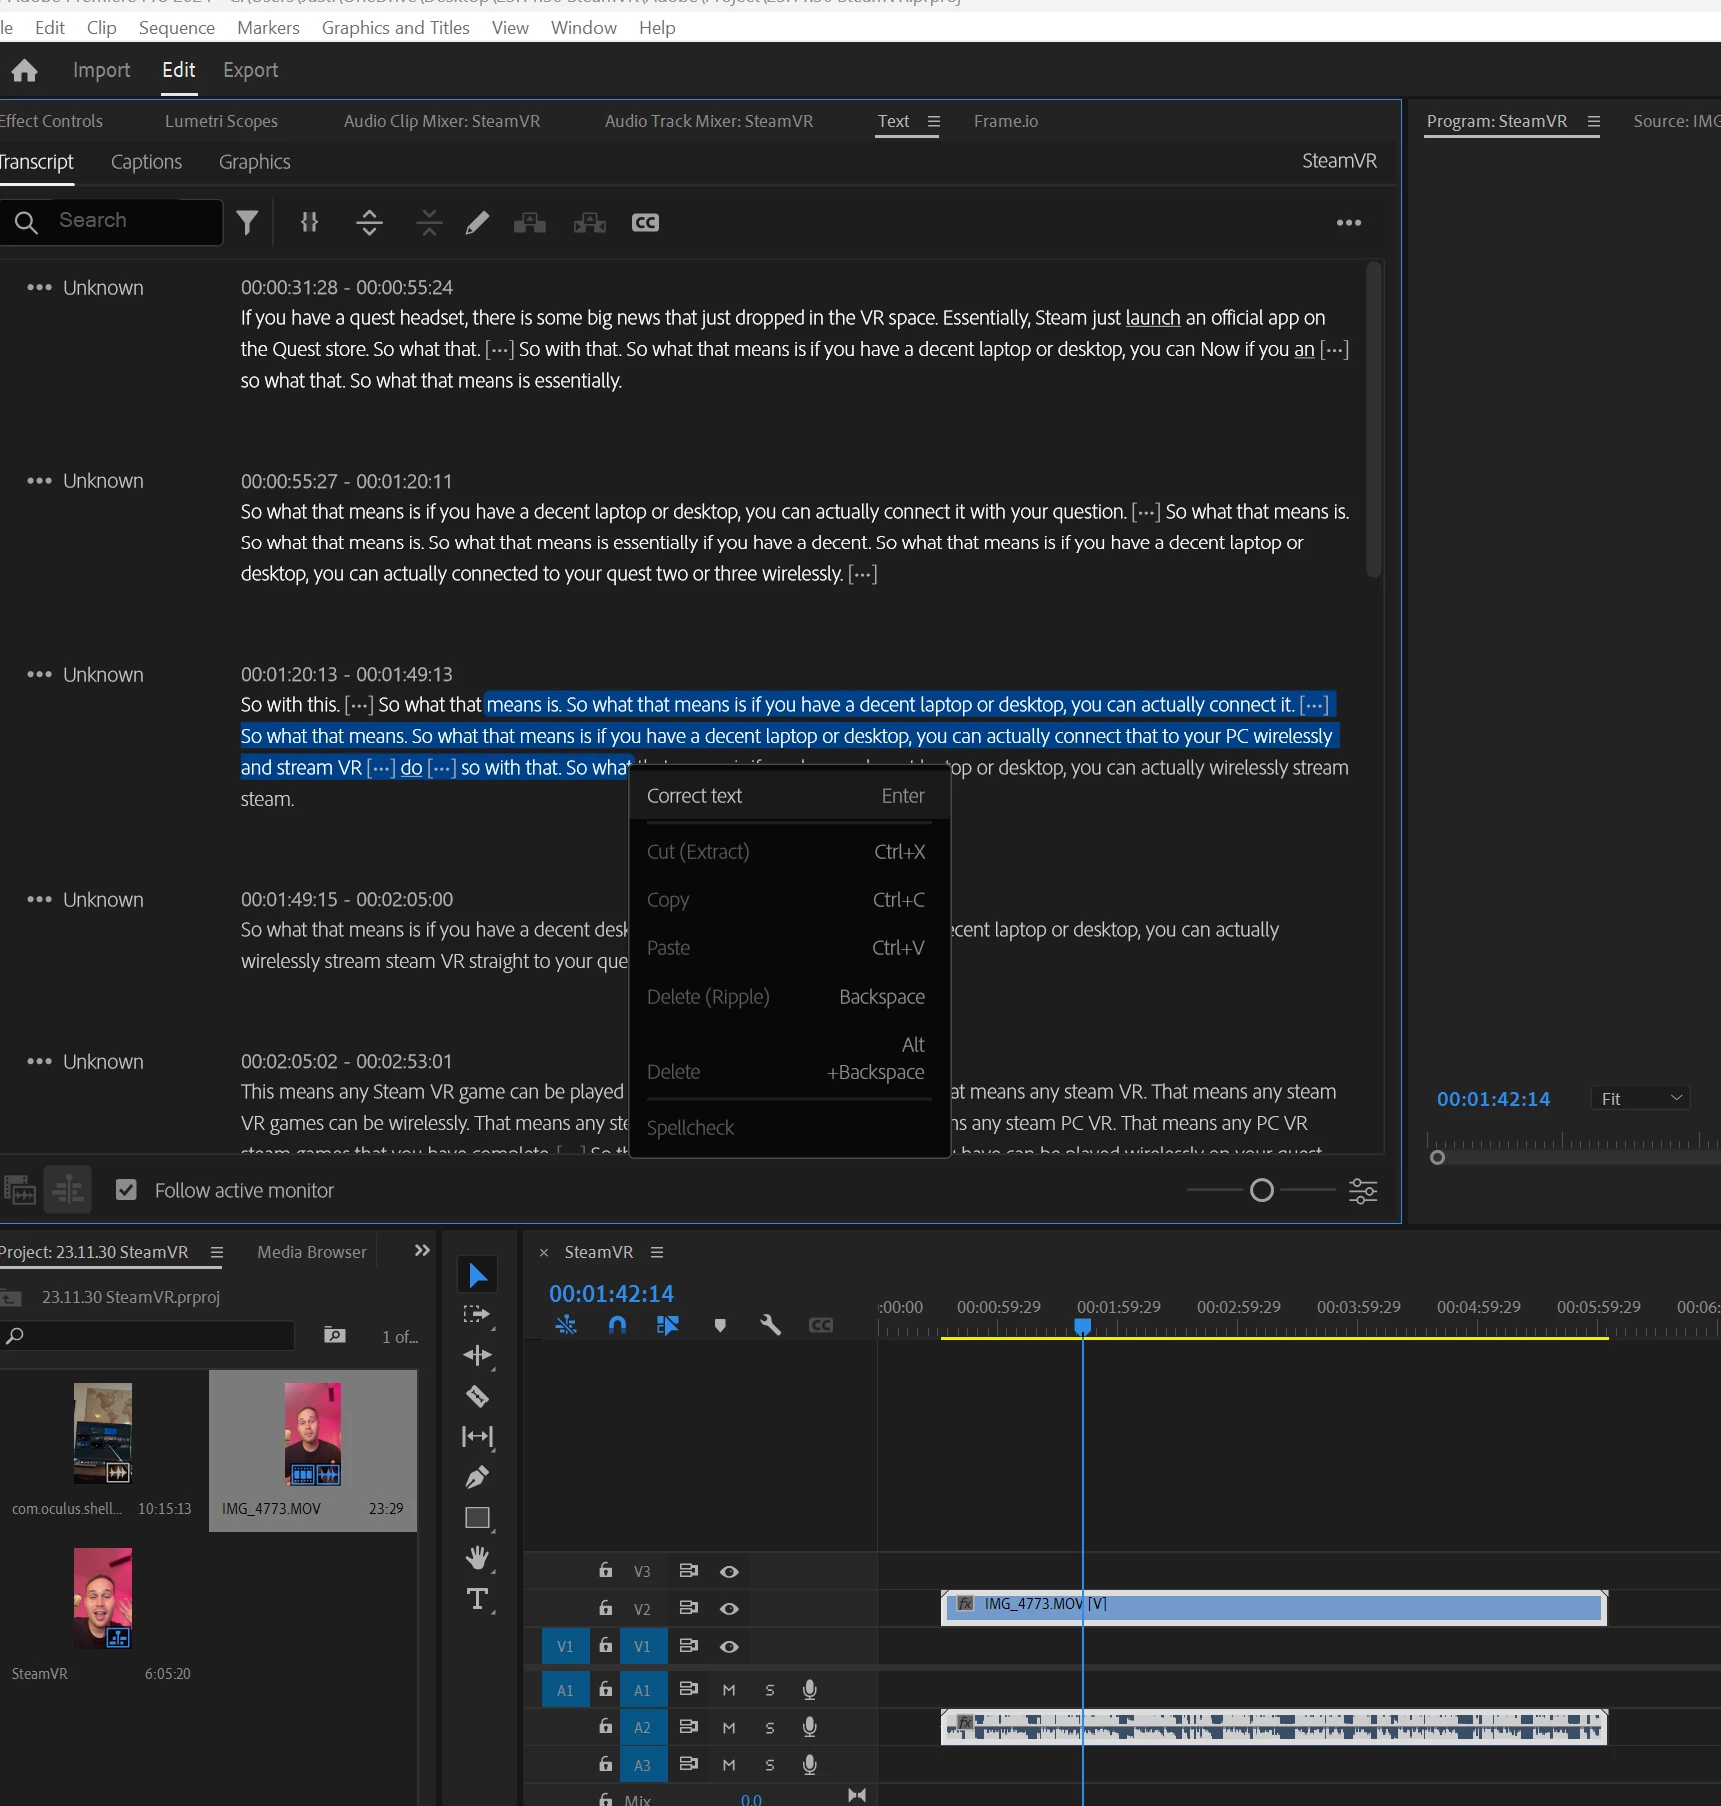
Task: Add a marker in timeline
Action: coord(720,1325)
